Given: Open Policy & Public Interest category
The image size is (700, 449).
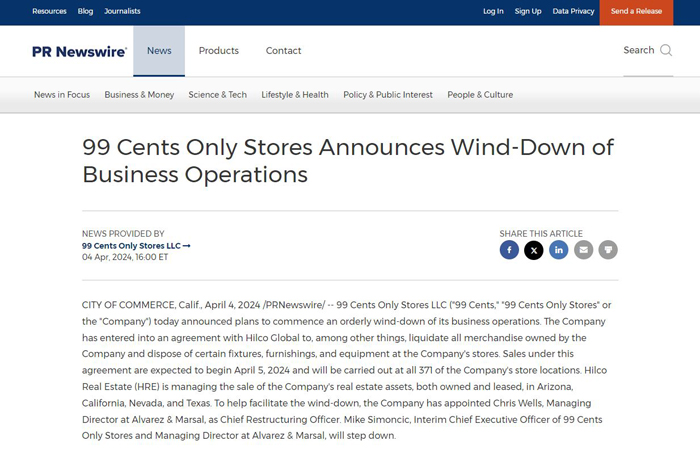Looking at the screenshot, I should [x=388, y=95].
